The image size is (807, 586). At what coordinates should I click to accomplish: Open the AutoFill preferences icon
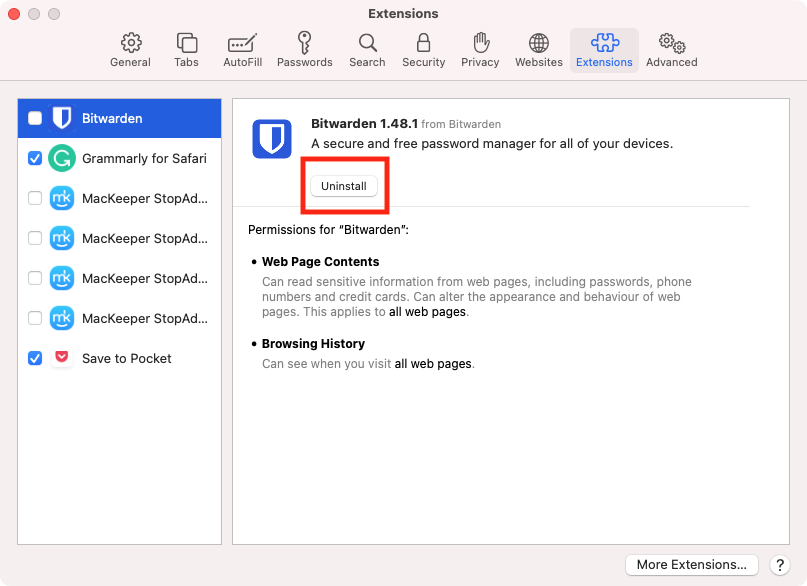(x=242, y=43)
